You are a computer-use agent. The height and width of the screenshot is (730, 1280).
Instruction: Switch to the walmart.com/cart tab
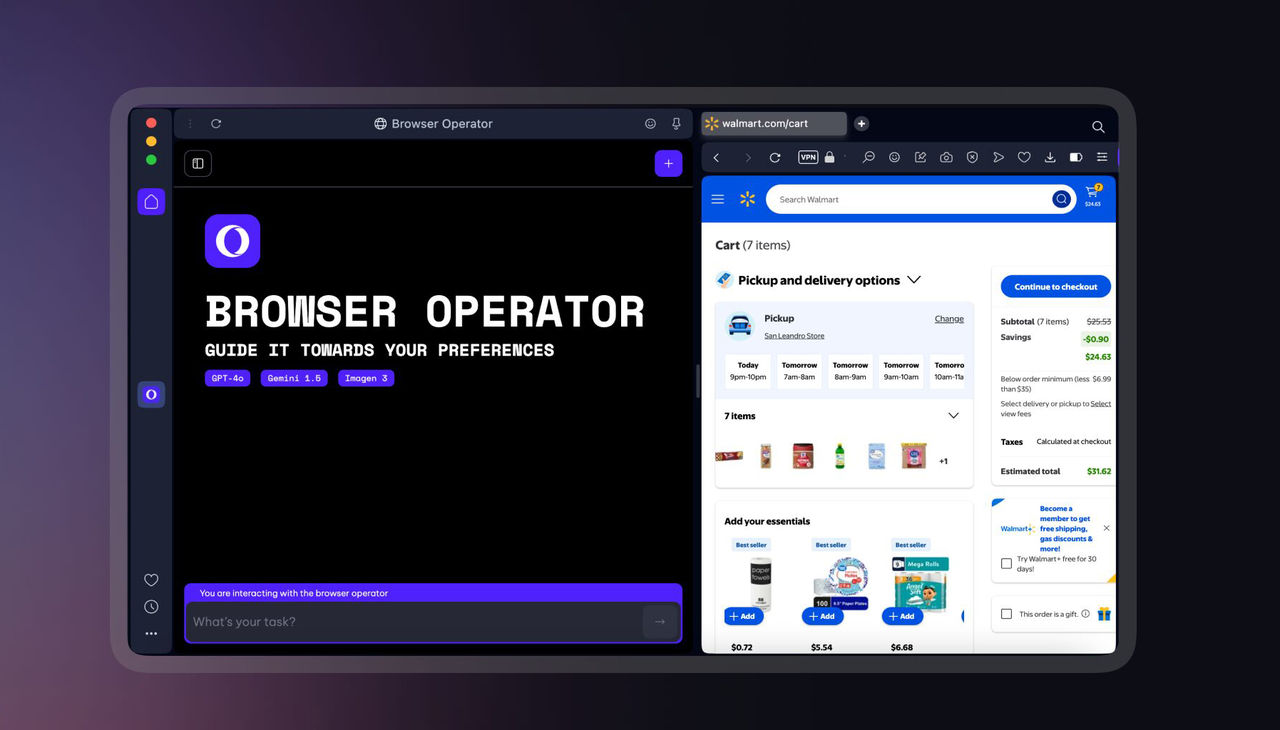(x=773, y=123)
